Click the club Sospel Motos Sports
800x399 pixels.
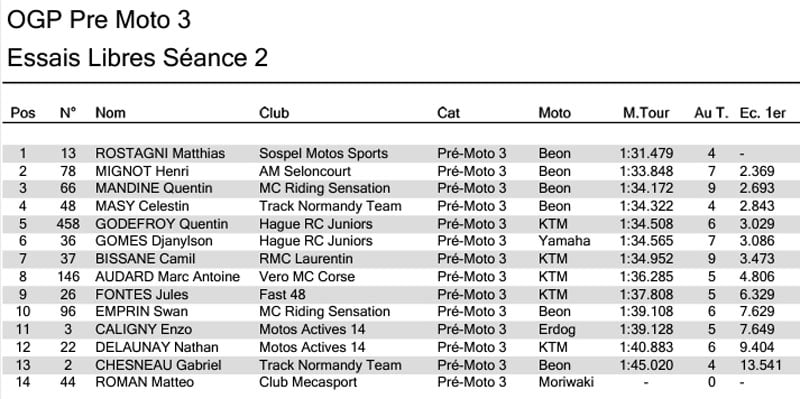pos(323,153)
